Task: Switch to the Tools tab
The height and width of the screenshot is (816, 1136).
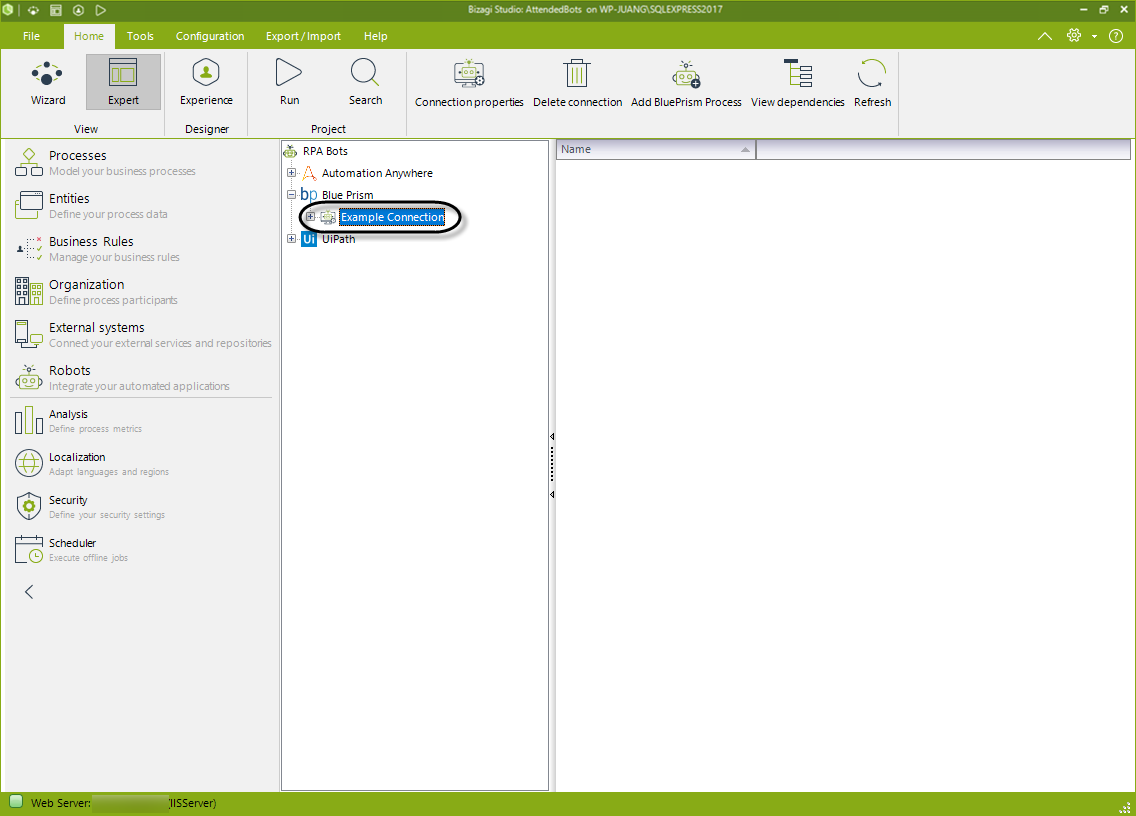Action: tap(140, 36)
